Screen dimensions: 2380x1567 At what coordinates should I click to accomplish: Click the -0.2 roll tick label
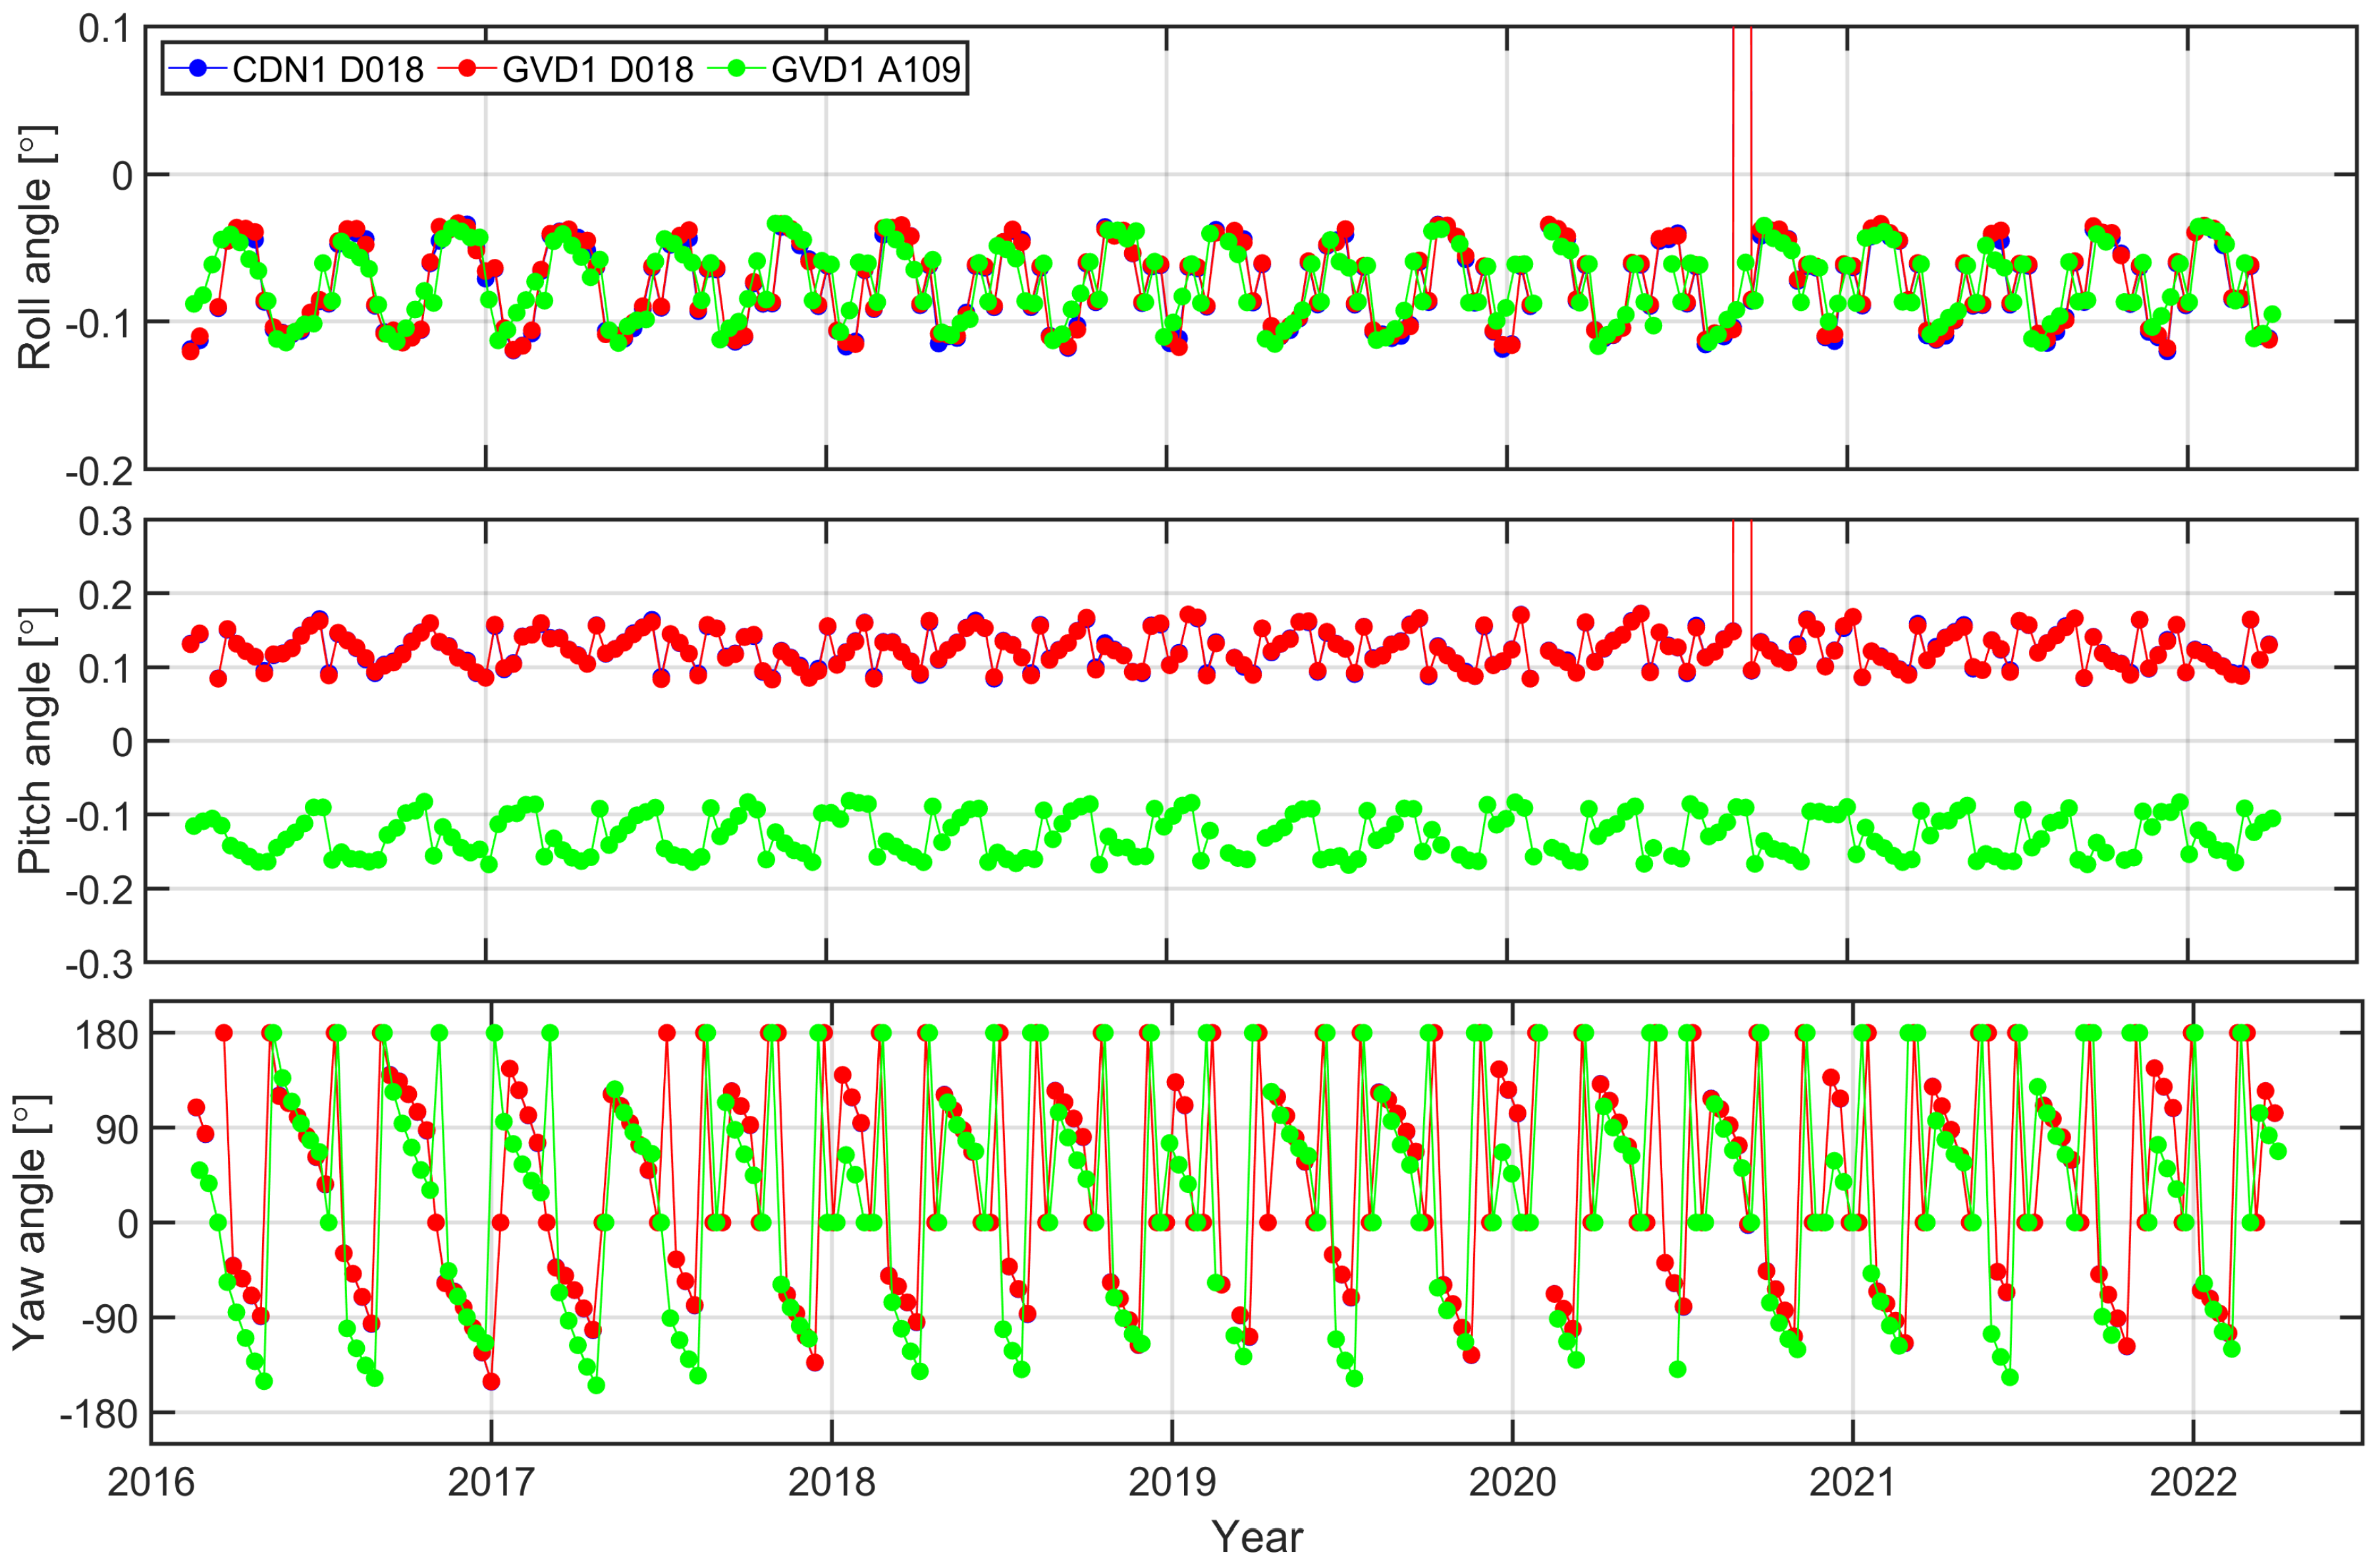click(98, 472)
